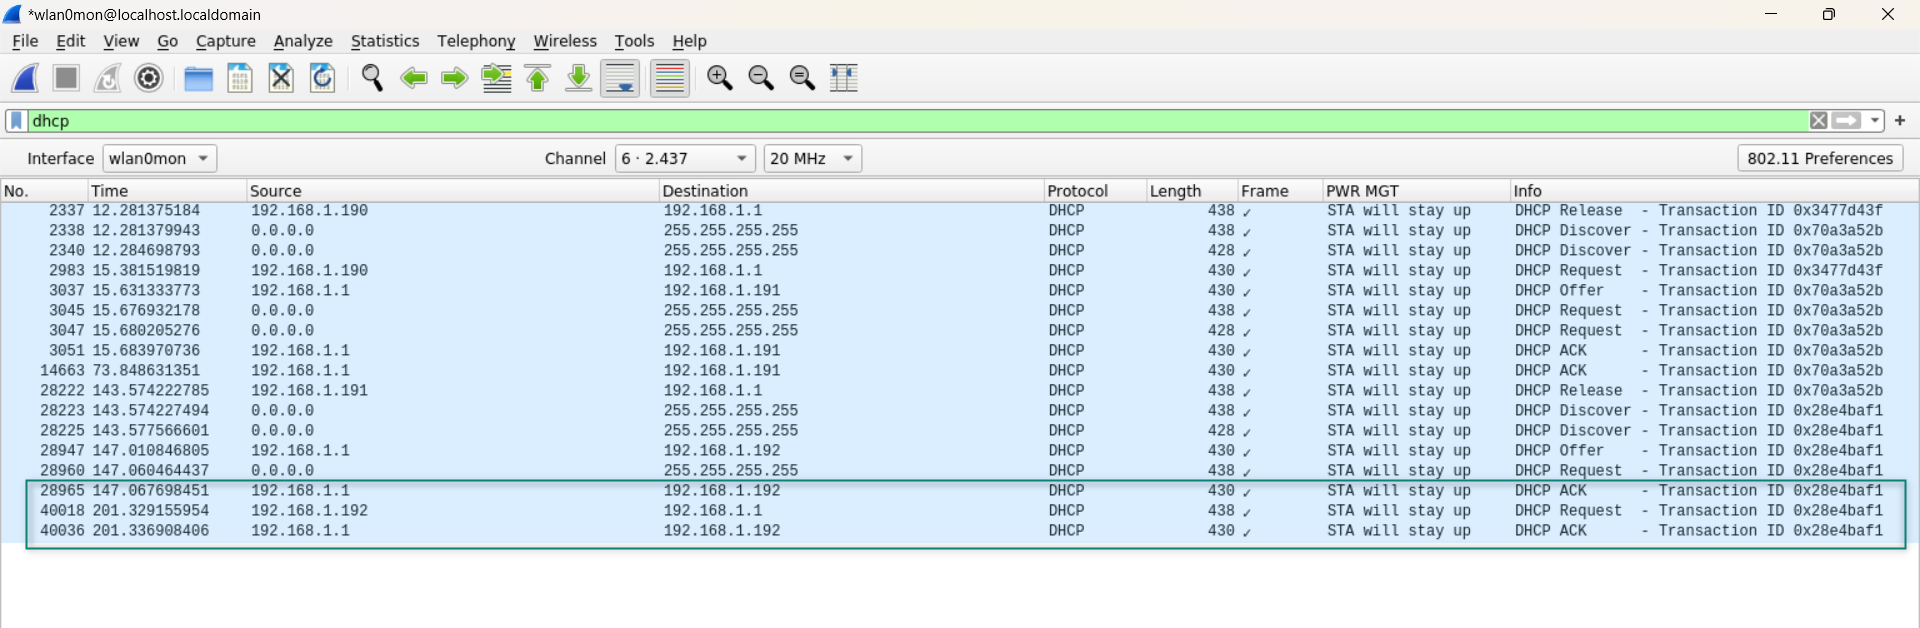Jump to the first packet arrow
The image size is (1920, 628).
(538, 78)
